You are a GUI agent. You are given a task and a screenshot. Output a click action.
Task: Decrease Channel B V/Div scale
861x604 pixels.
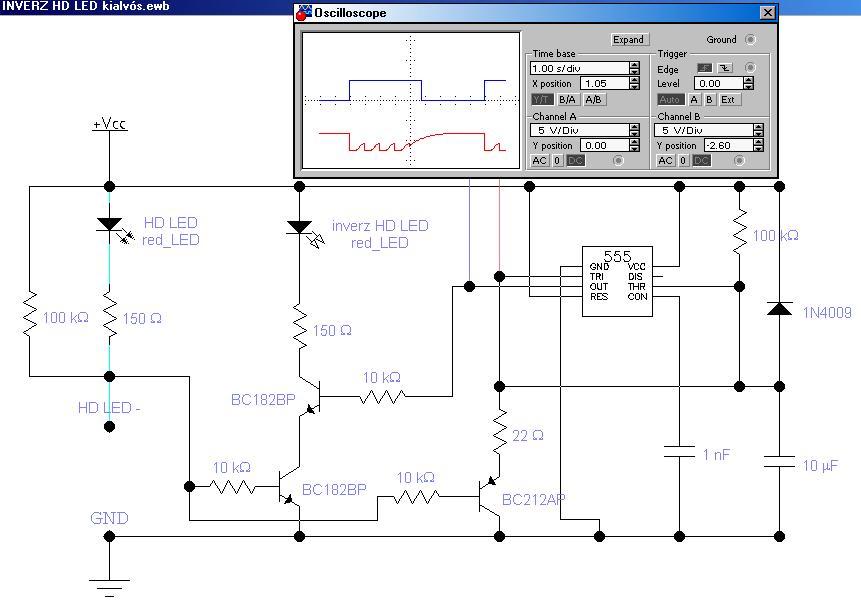pyautogui.click(x=758, y=133)
